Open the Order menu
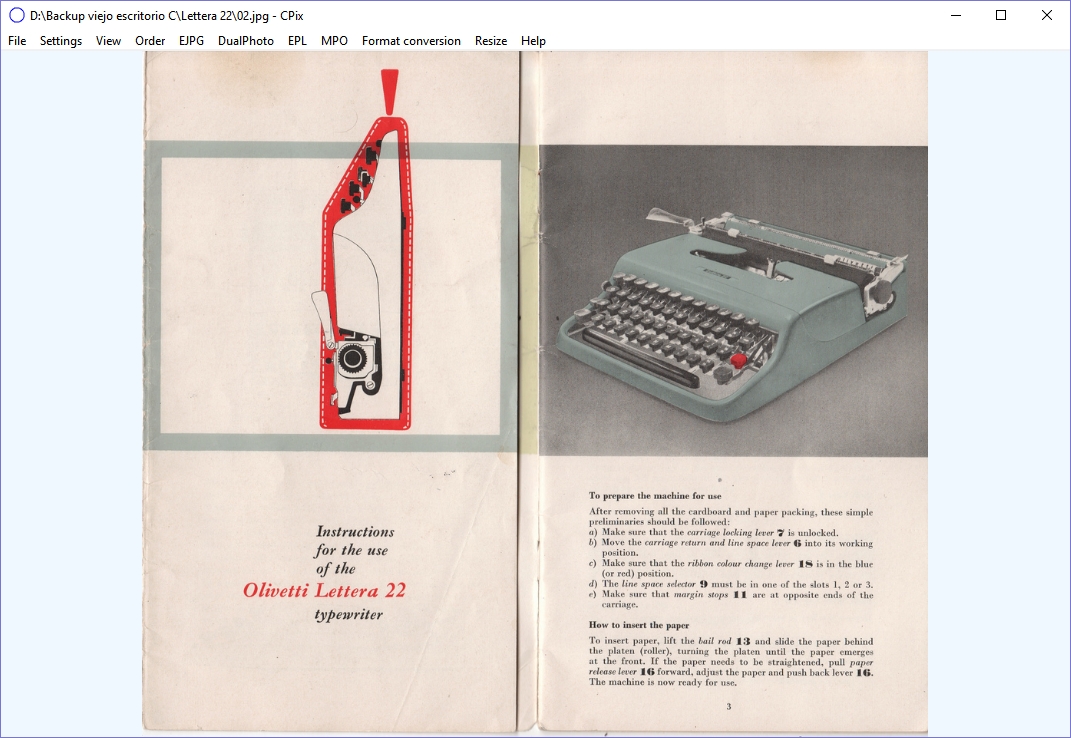The image size is (1071, 738). click(150, 41)
